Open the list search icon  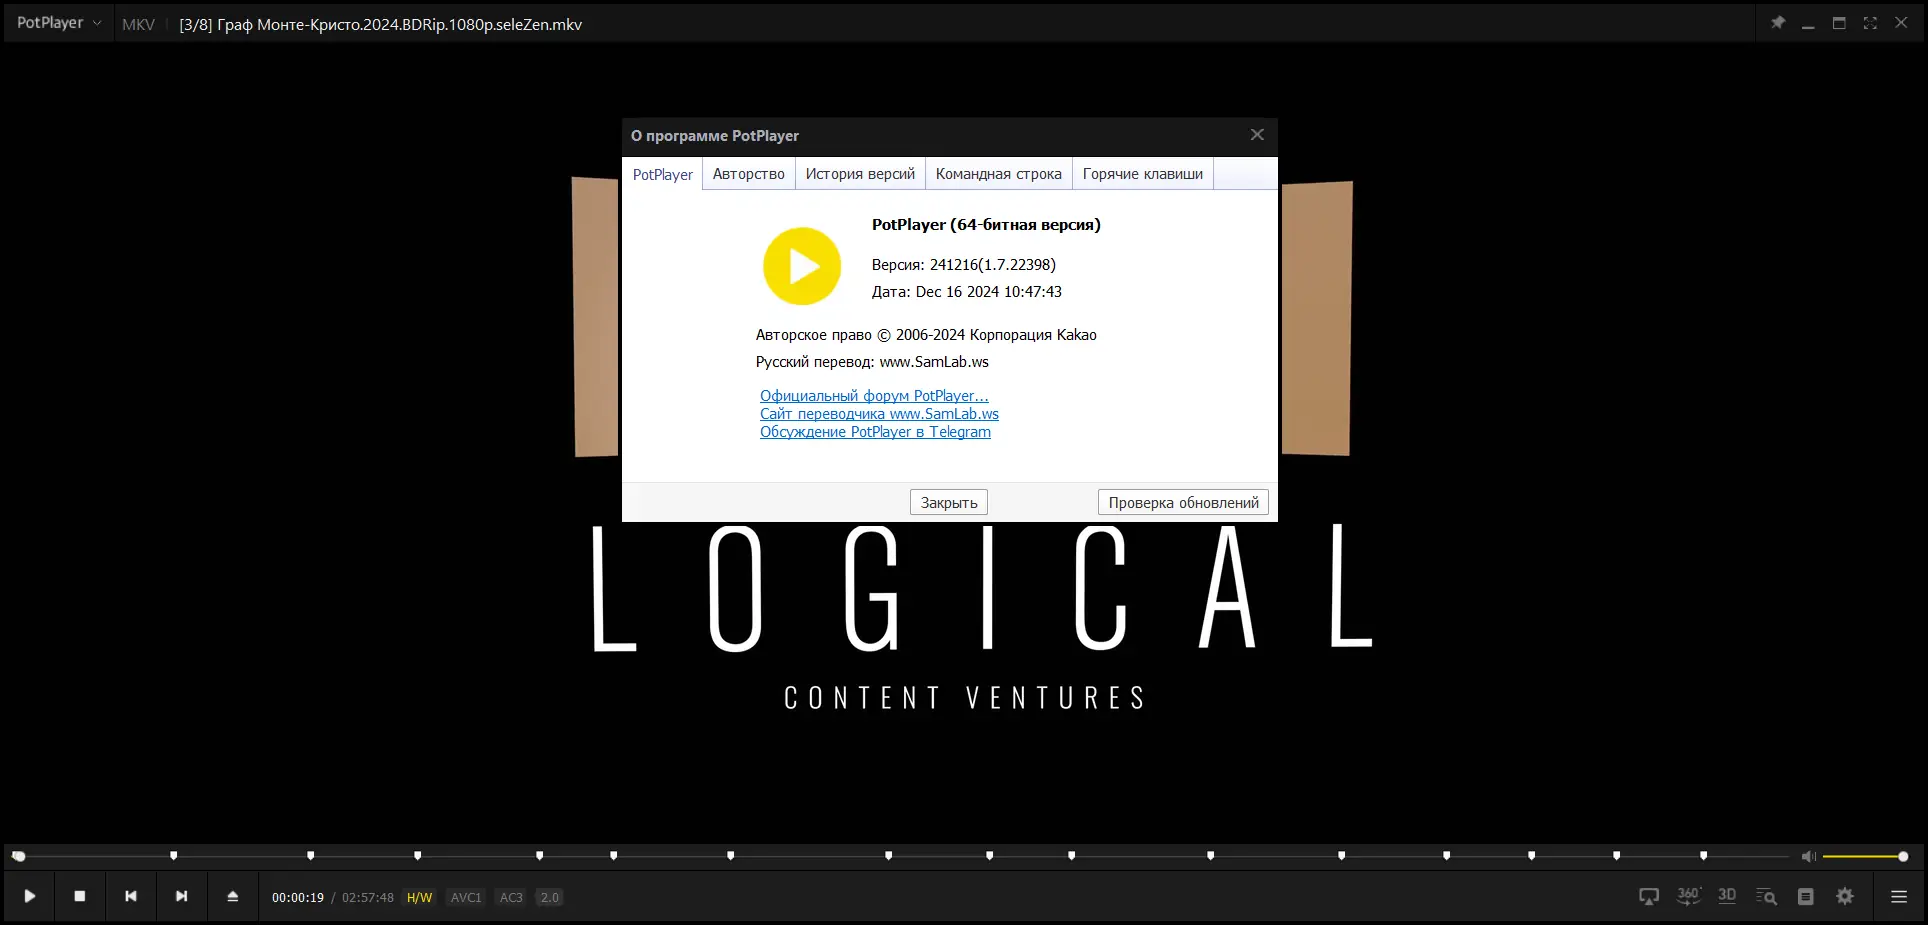(1767, 897)
